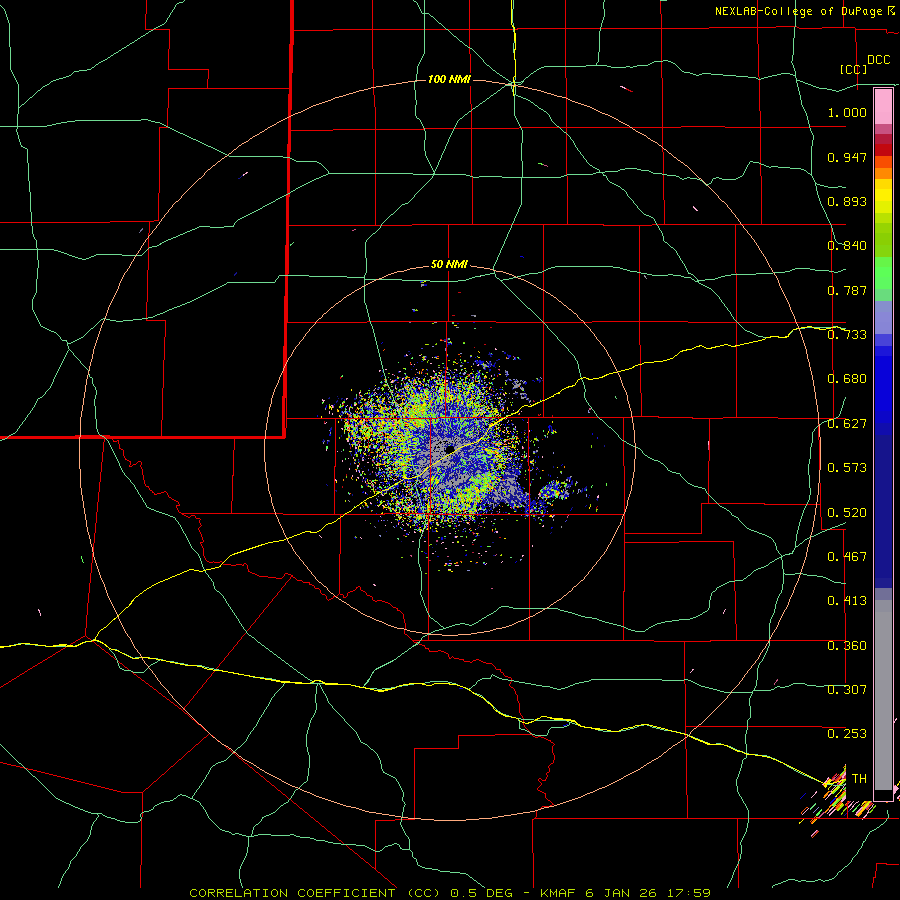Click the 0.627 scale value

(x=847, y=424)
